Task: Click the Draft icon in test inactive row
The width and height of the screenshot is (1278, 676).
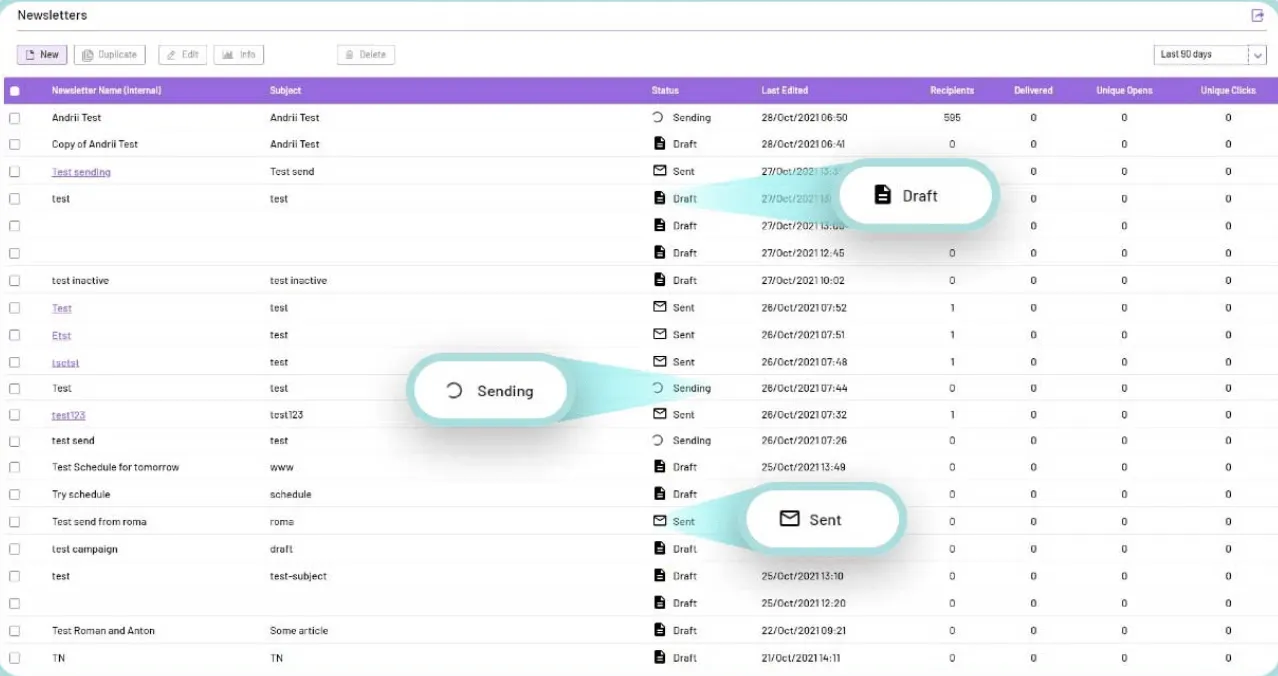Action: pyautogui.click(x=659, y=279)
